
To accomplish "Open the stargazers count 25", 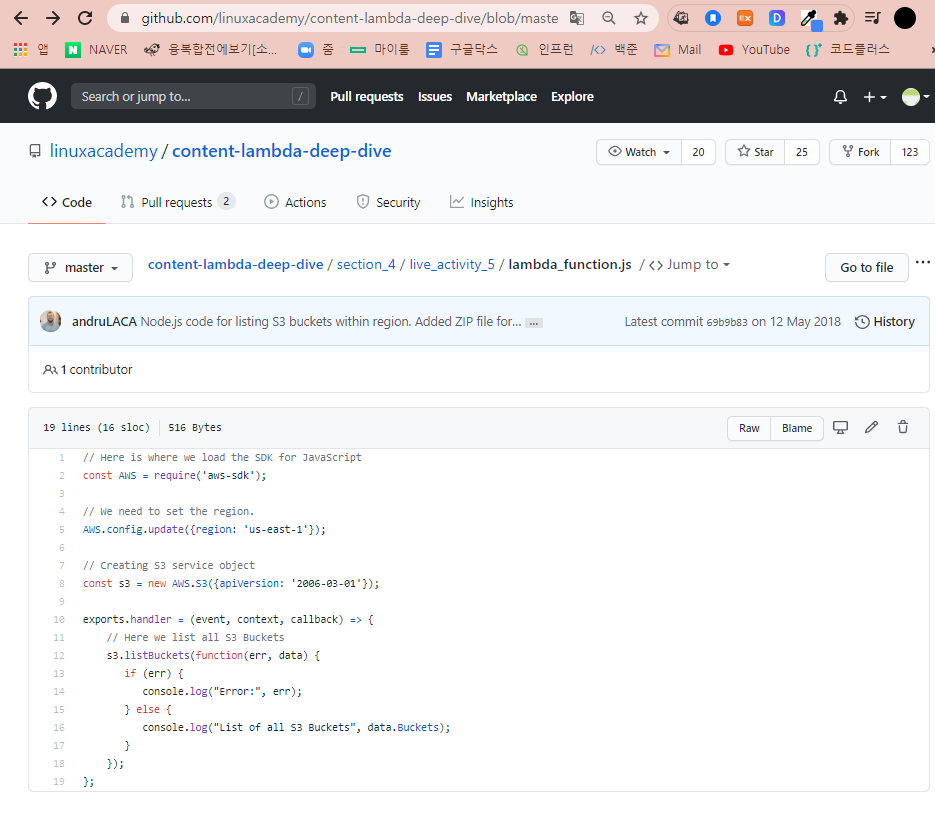I will point(802,152).
